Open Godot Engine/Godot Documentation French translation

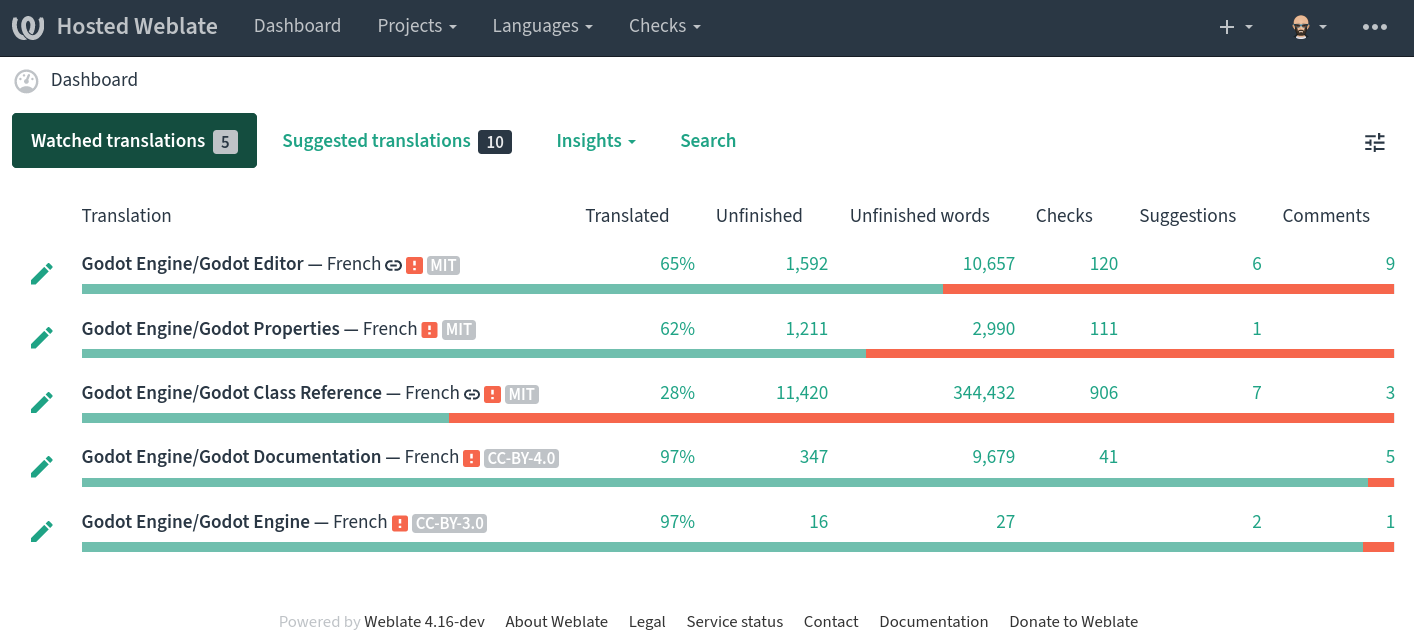click(270, 456)
